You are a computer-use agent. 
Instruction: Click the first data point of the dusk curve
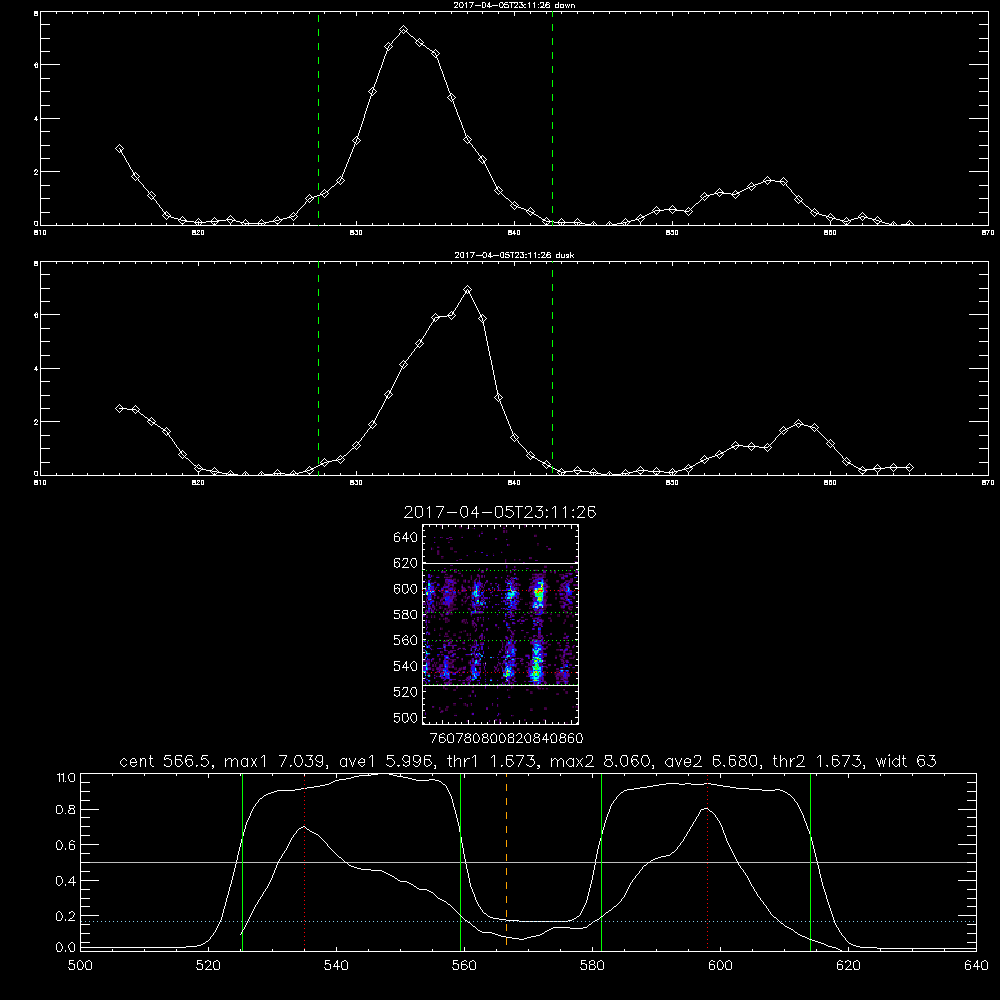[x=119, y=408]
